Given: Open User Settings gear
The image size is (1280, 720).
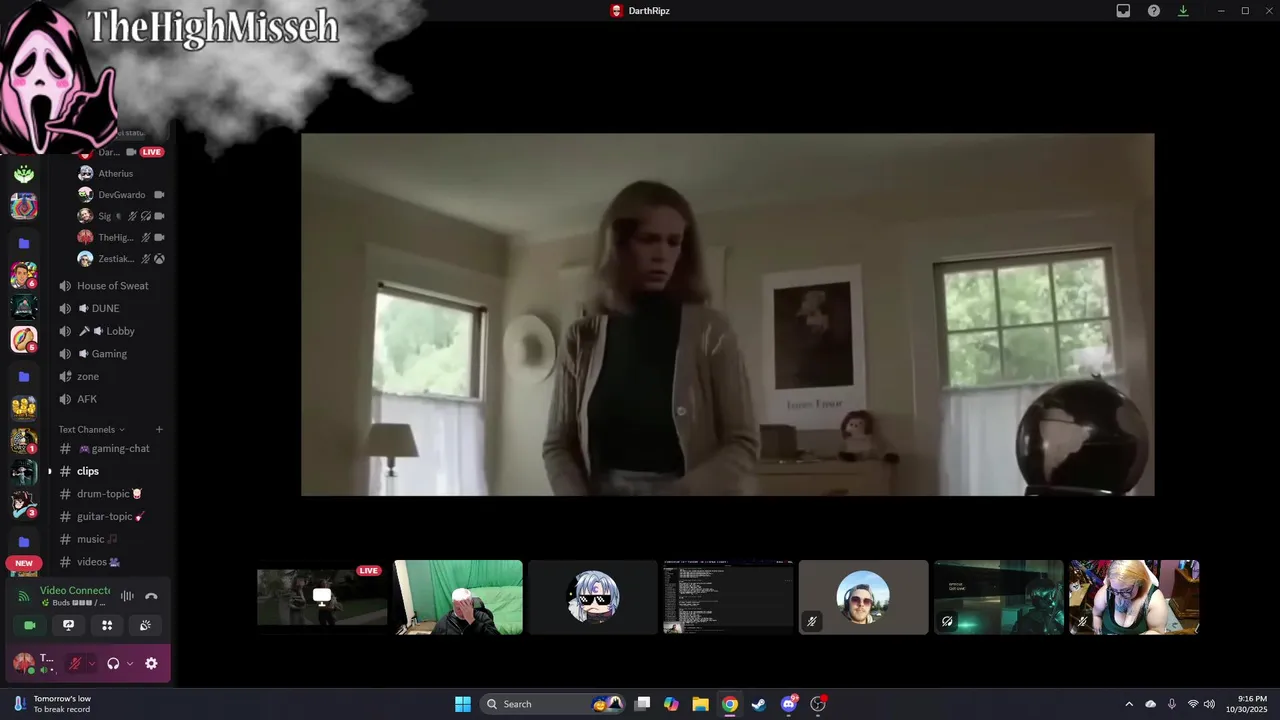Looking at the screenshot, I should [151, 663].
